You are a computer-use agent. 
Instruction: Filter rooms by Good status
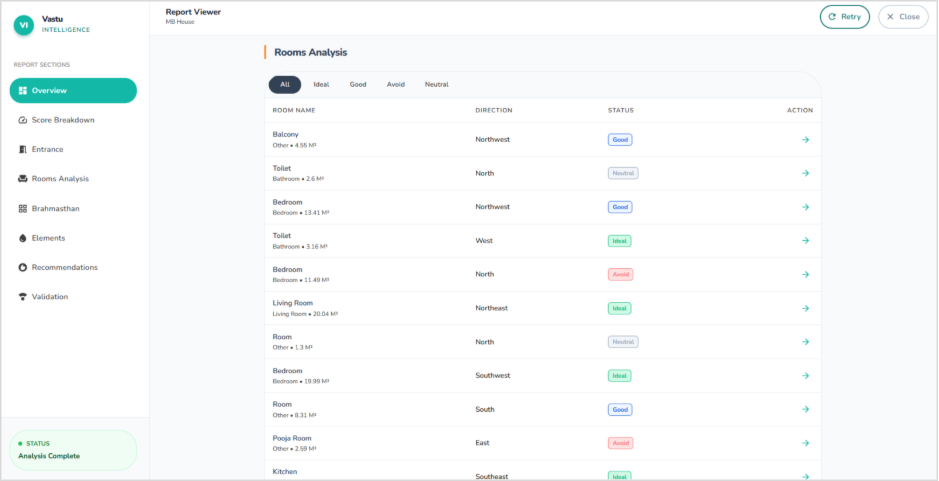(x=358, y=85)
